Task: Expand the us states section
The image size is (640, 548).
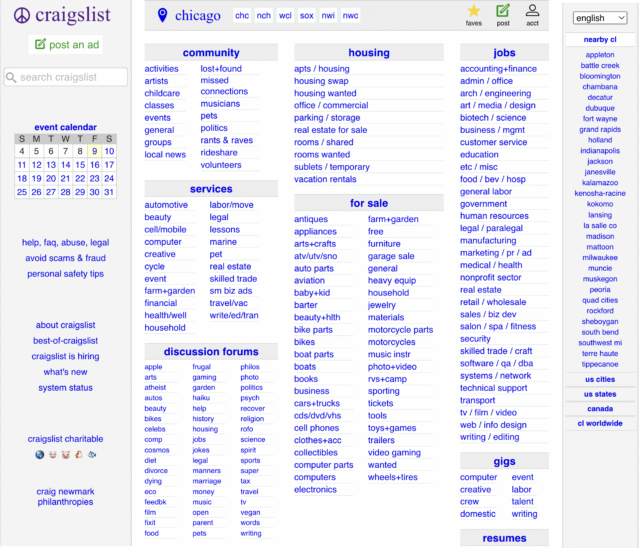Action: (x=600, y=394)
